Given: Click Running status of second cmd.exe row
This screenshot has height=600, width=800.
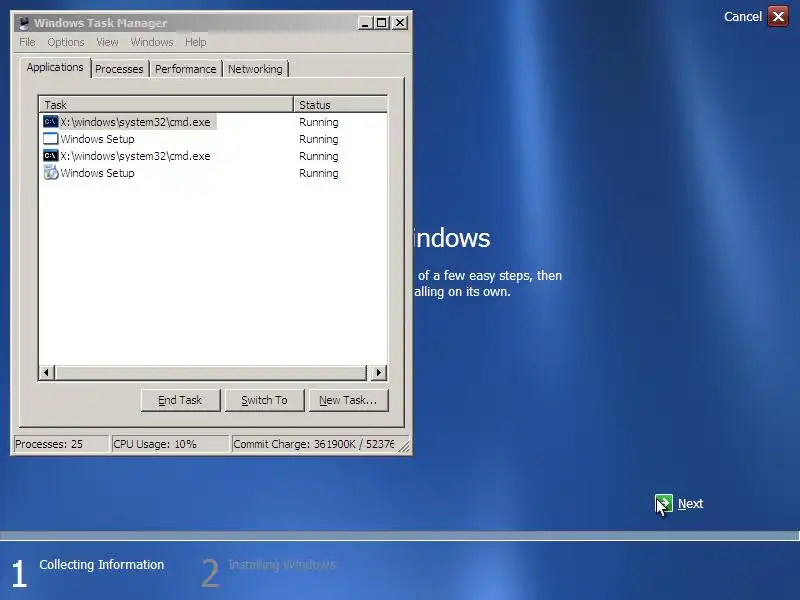Looking at the screenshot, I should (x=318, y=156).
